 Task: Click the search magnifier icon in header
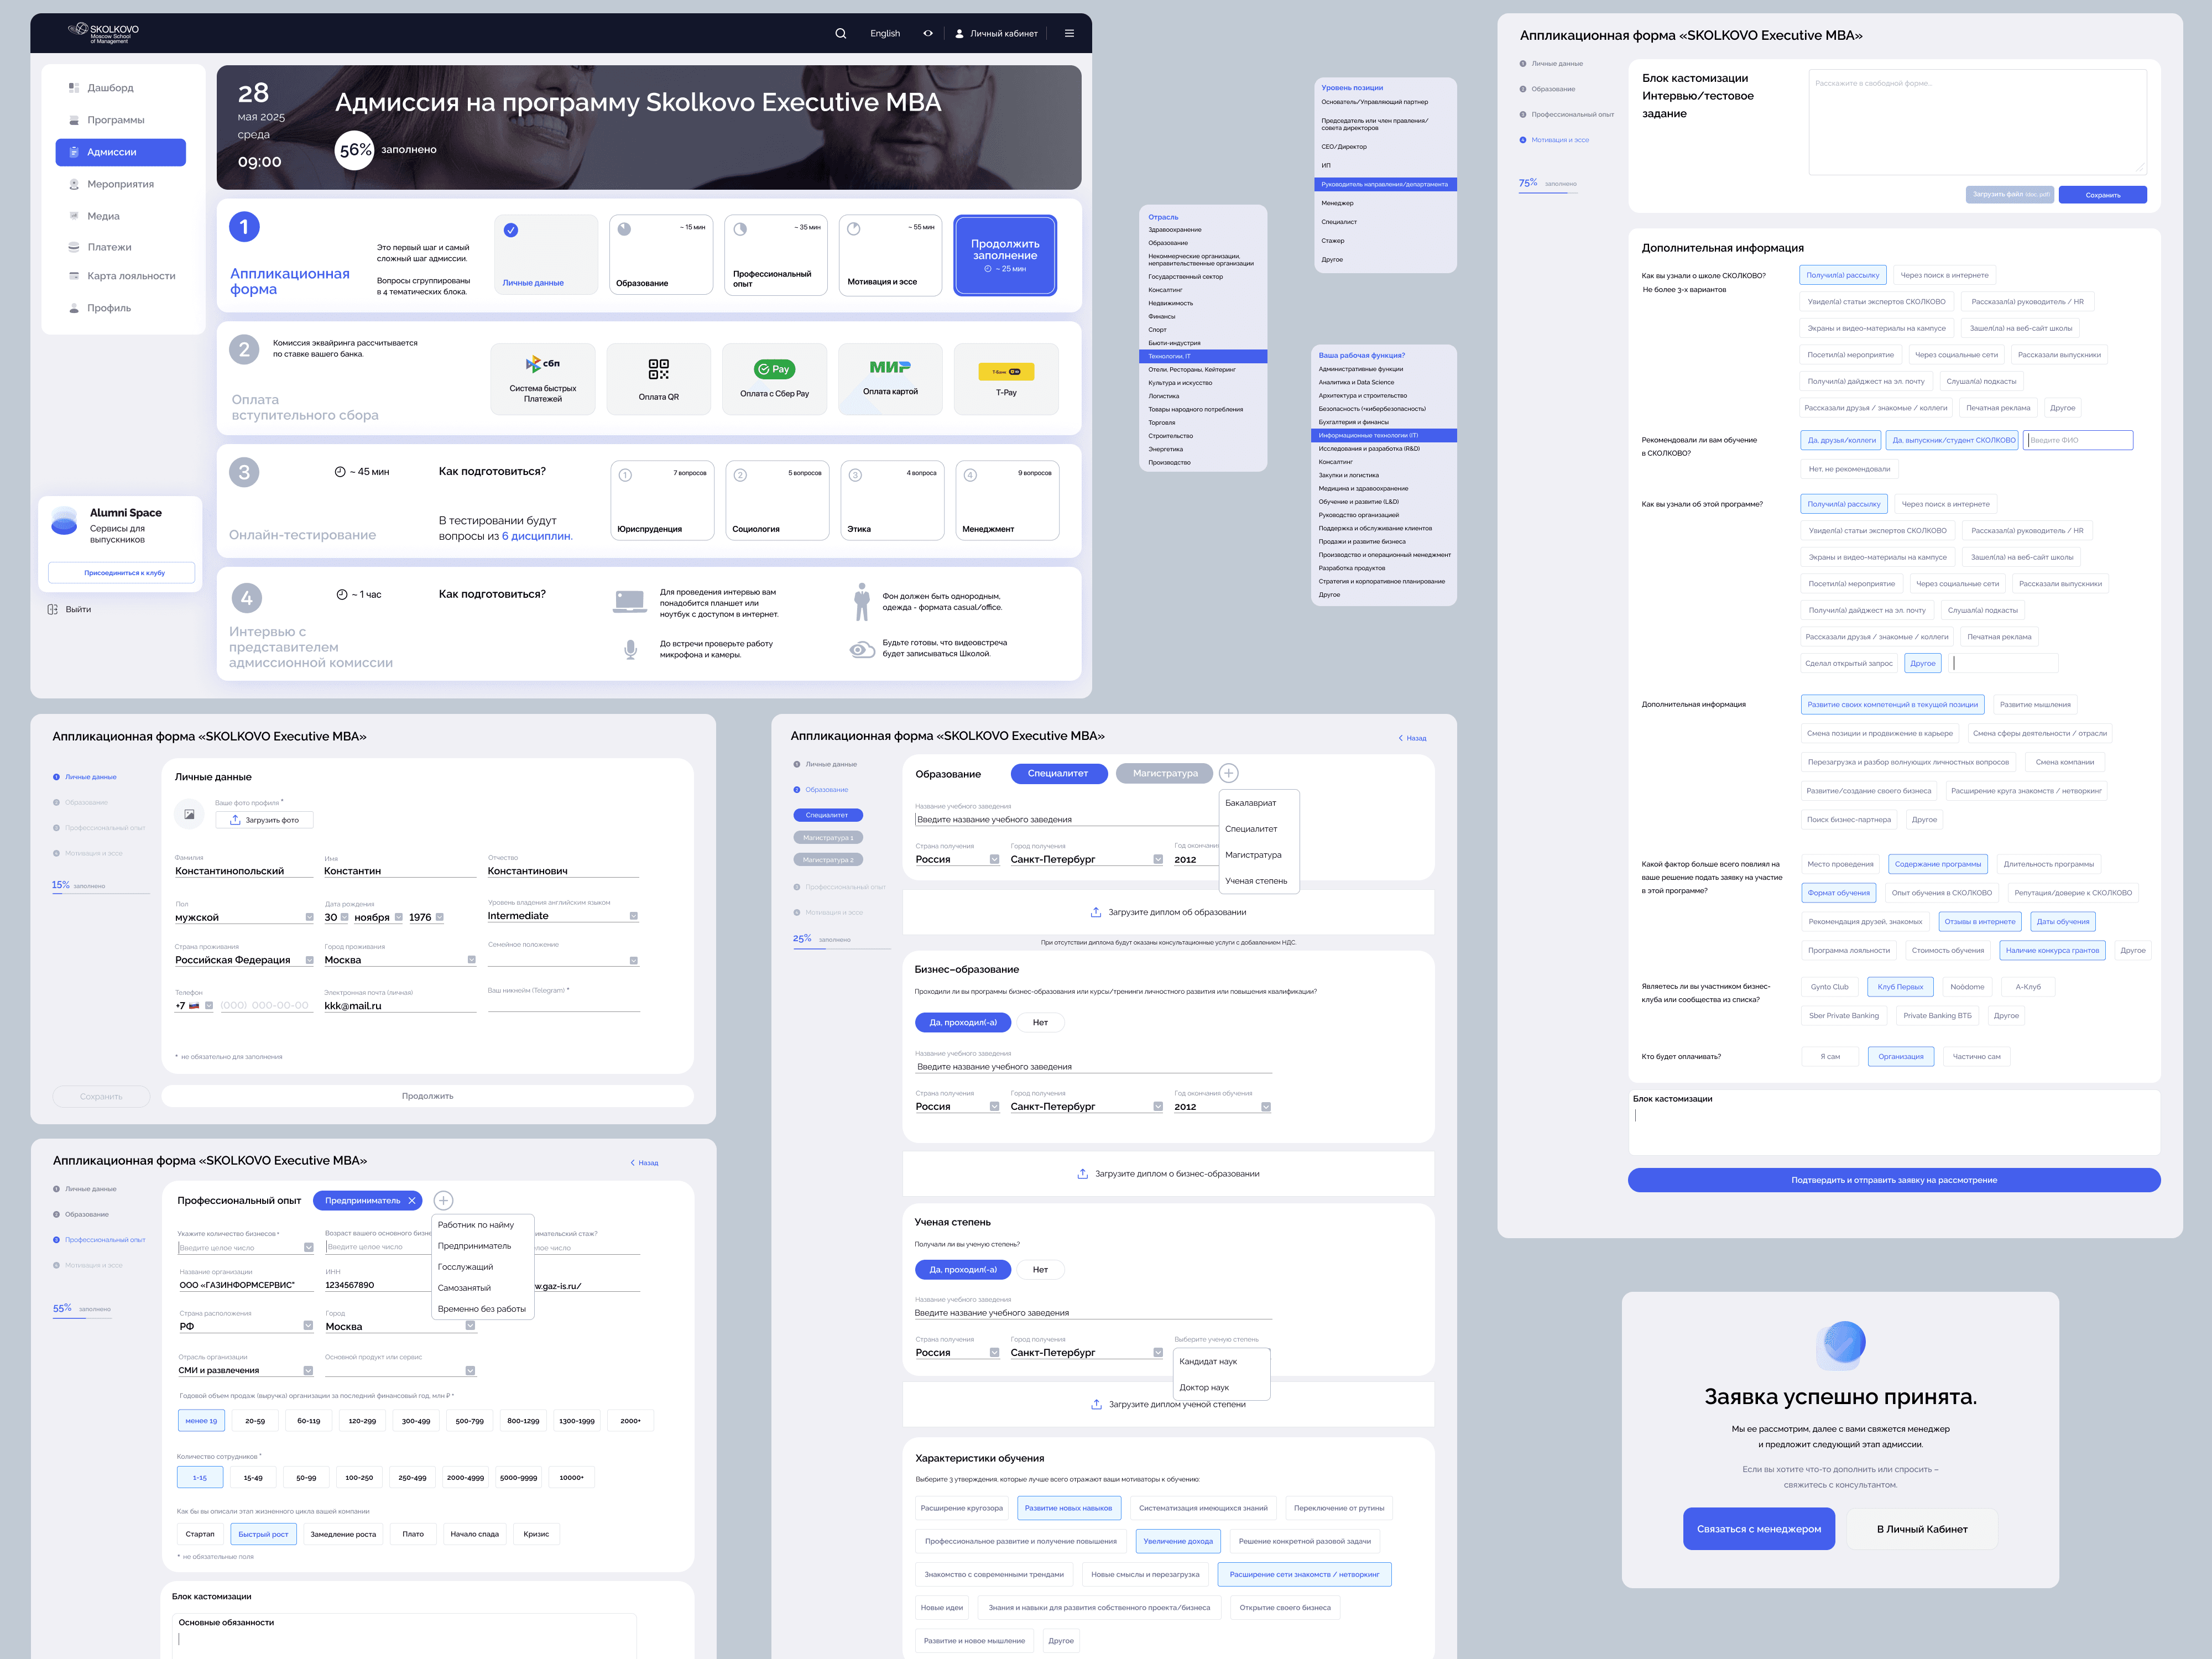tap(840, 34)
